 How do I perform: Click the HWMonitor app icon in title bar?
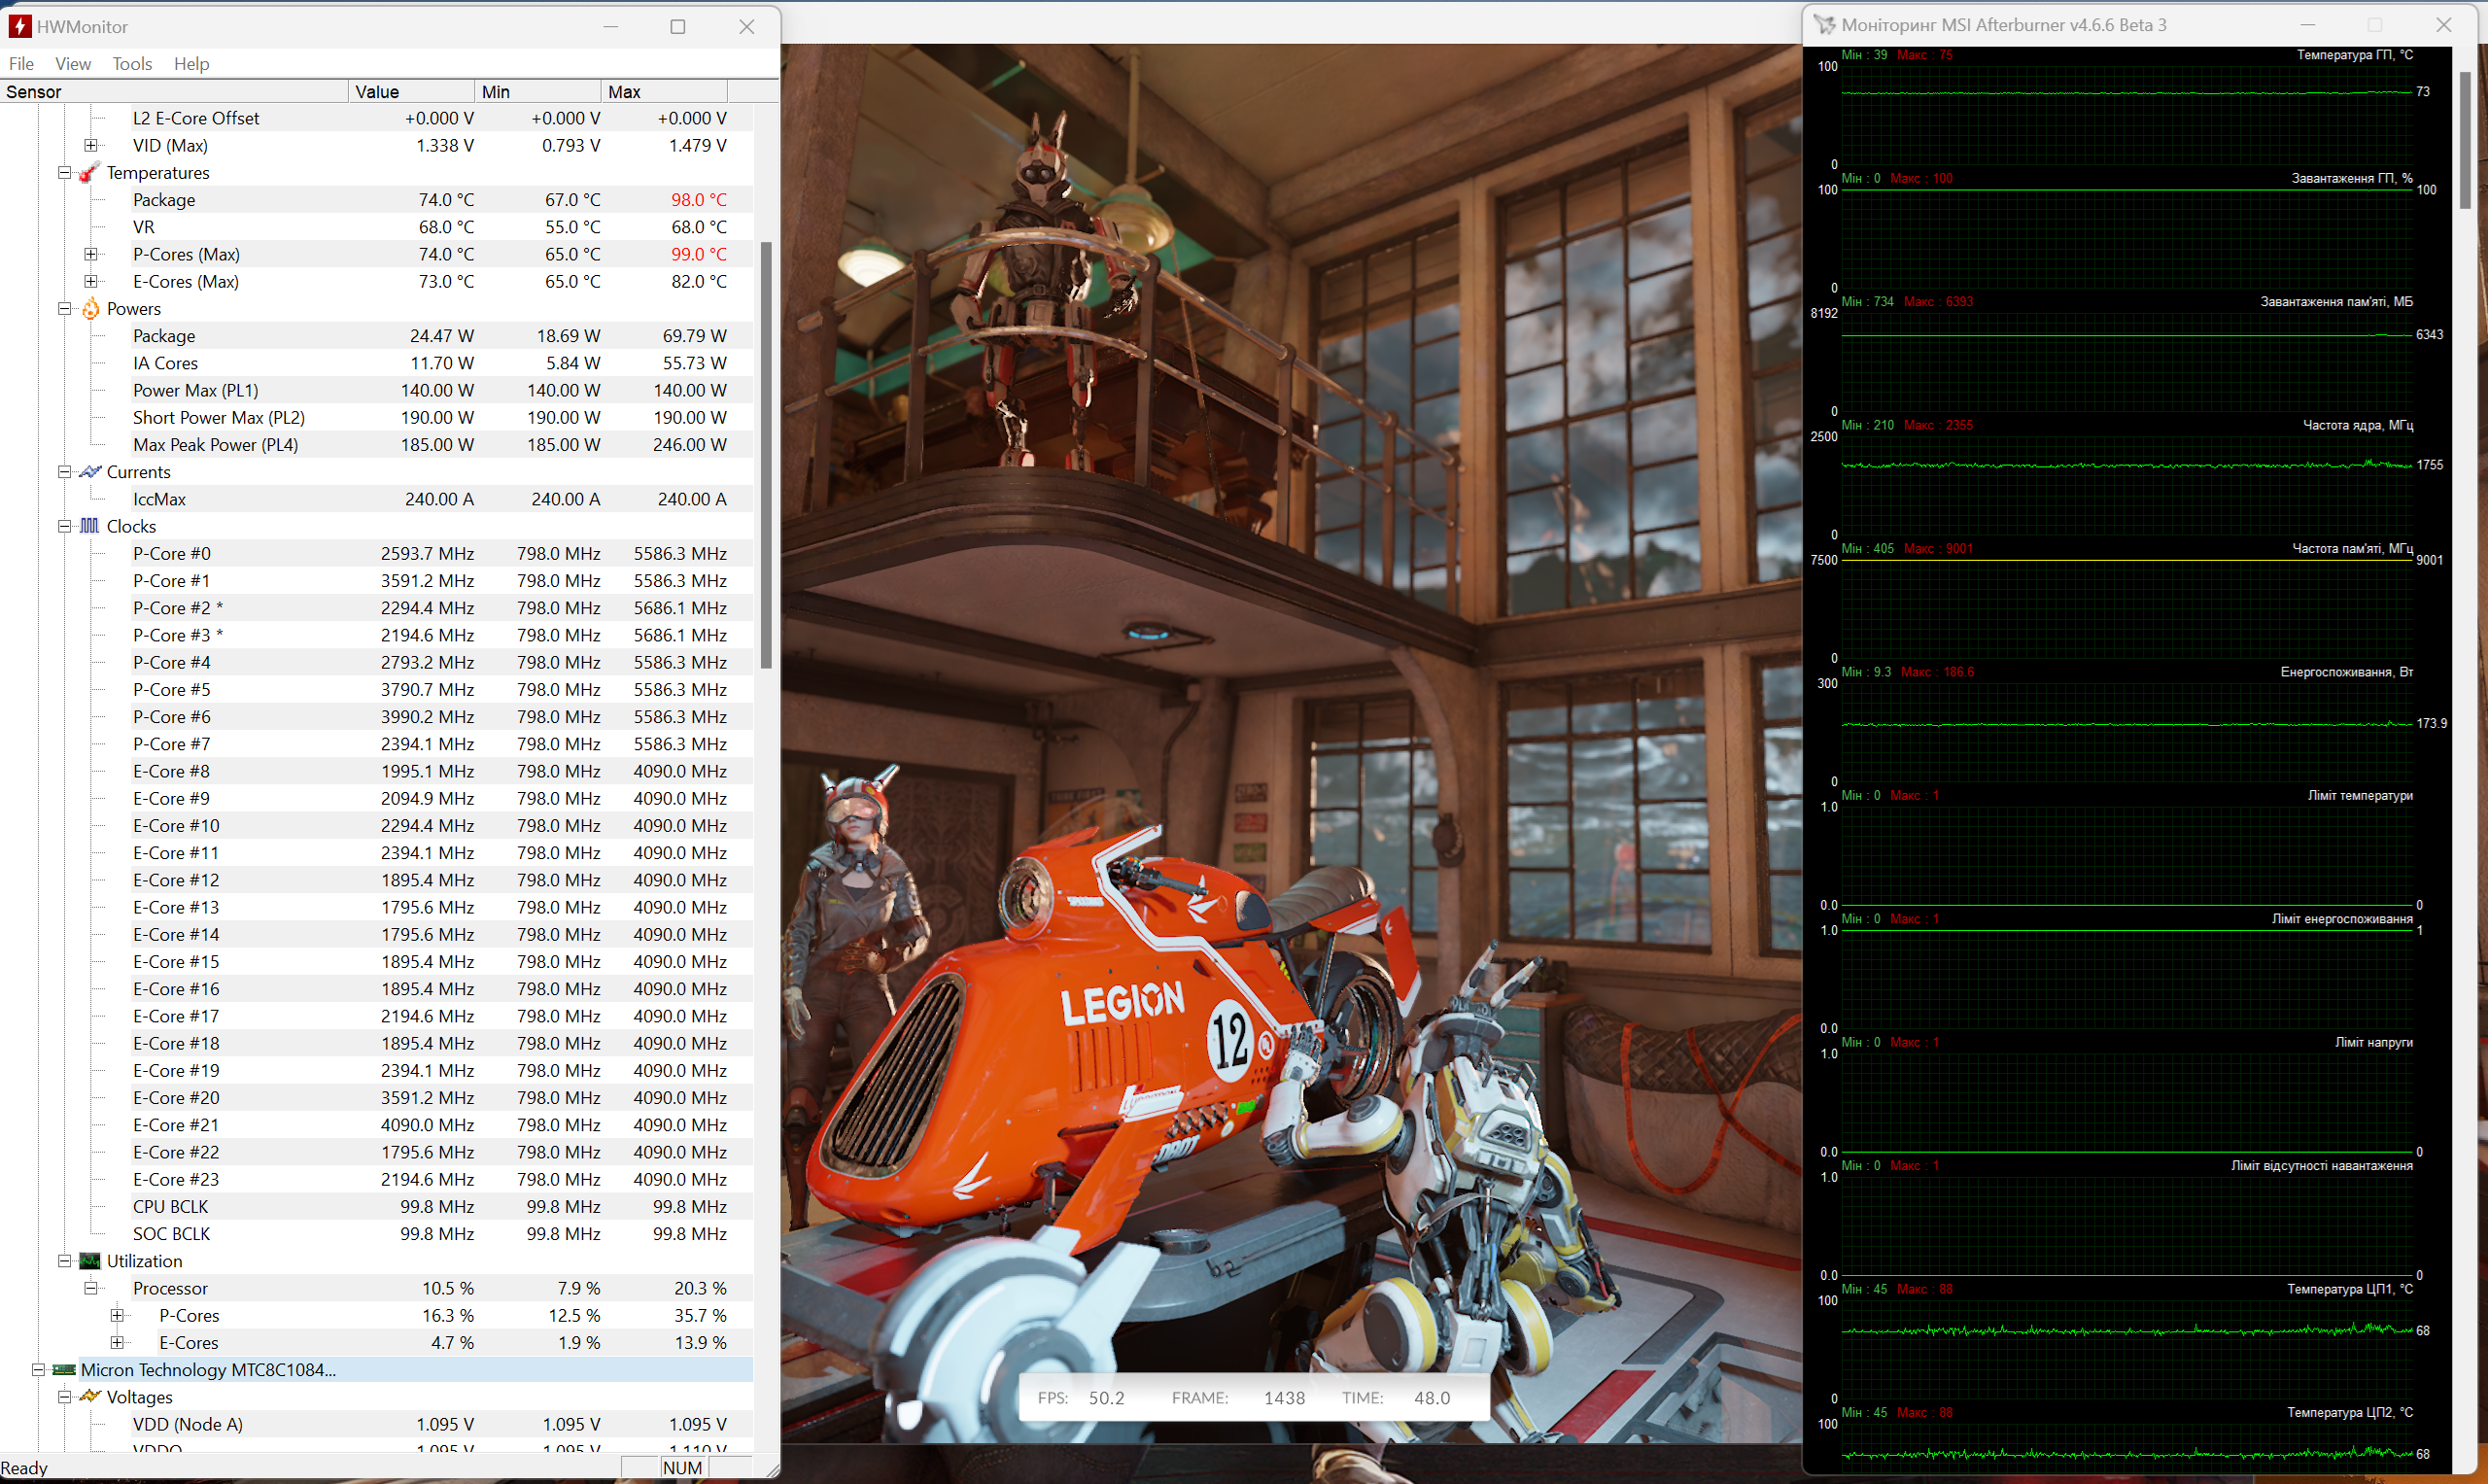tap(20, 26)
